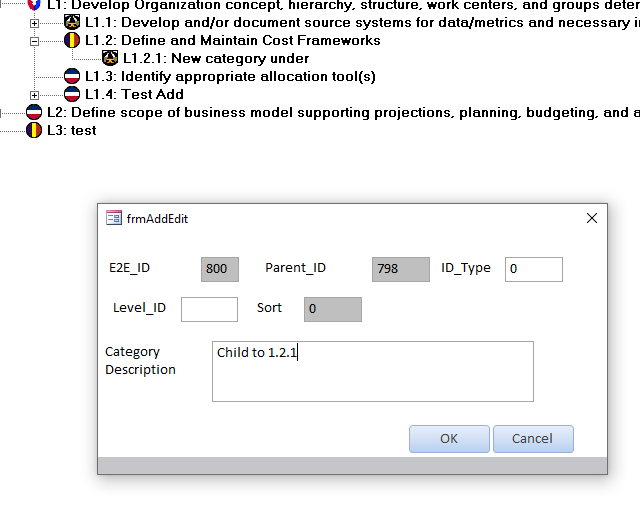Click the Sort label
This screenshot has height=509, width=640.
coord(269,307)
